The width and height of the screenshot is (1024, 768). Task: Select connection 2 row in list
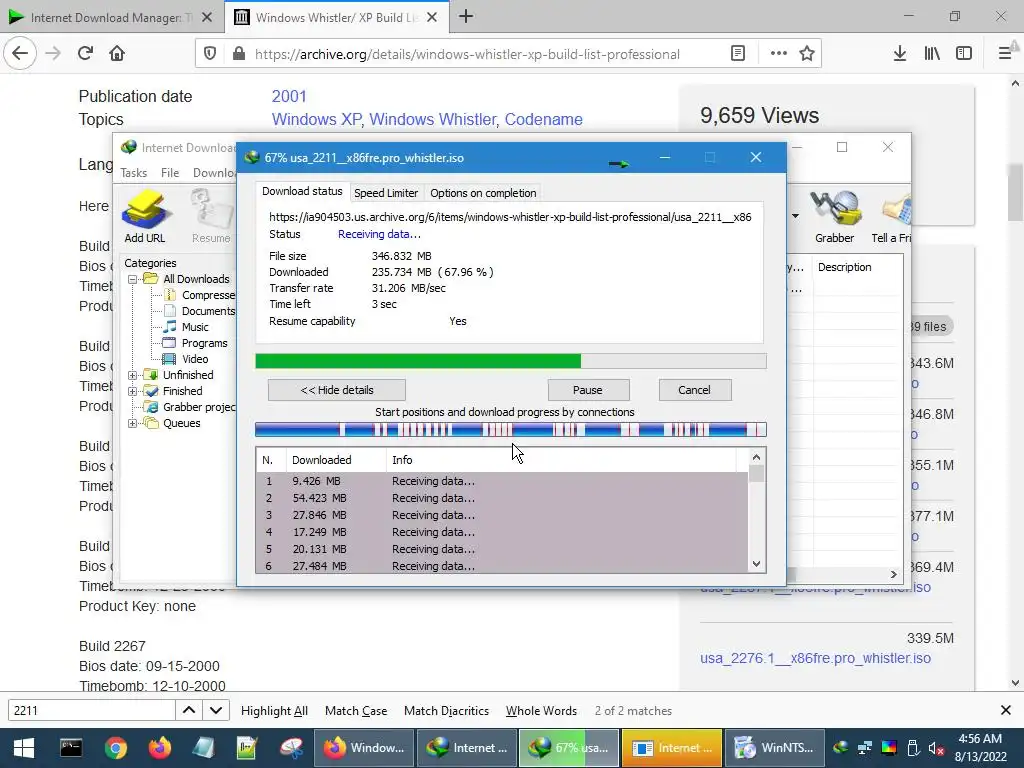click(502, 498)
